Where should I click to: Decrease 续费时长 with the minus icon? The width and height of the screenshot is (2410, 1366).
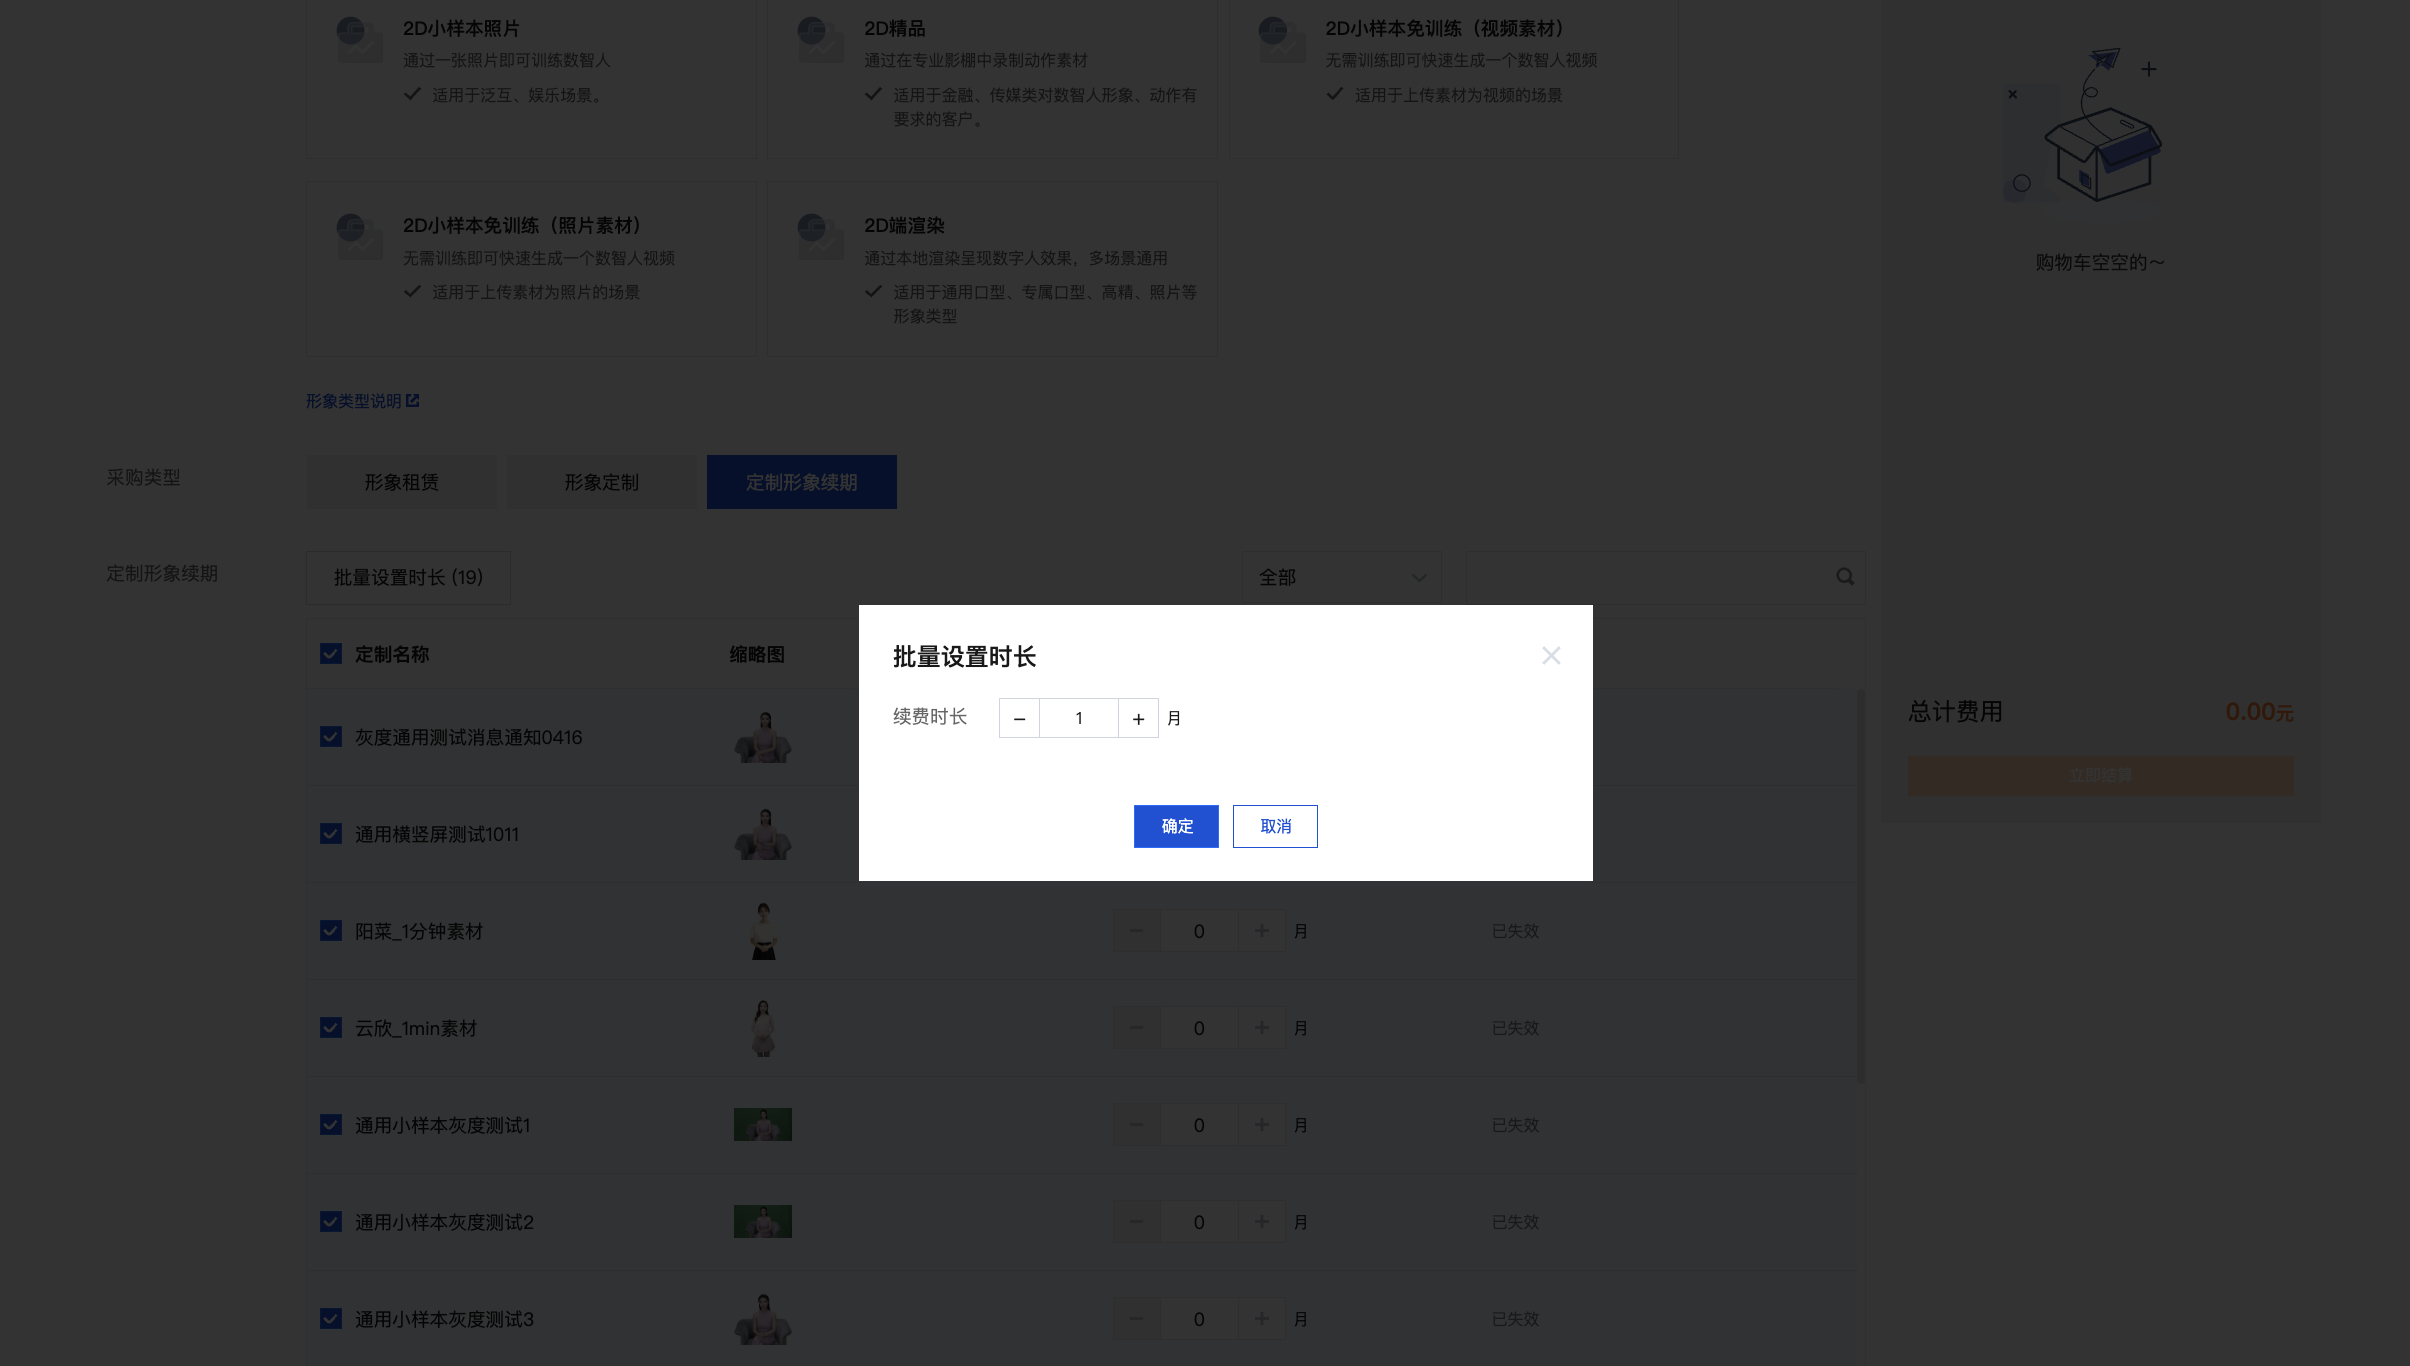[x=1019, y=718]
